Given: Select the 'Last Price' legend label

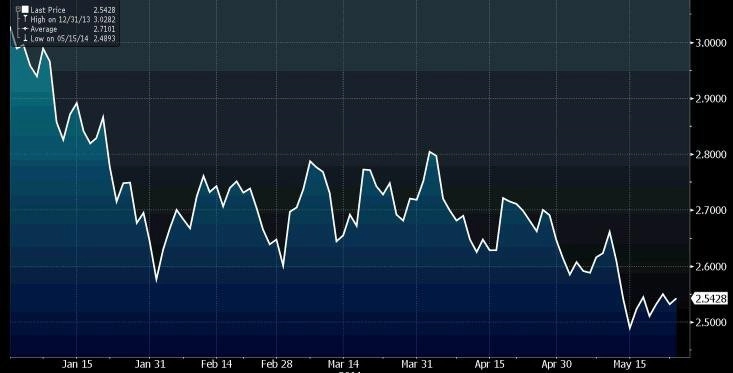Looking at the screenshot, I should 48,10.
